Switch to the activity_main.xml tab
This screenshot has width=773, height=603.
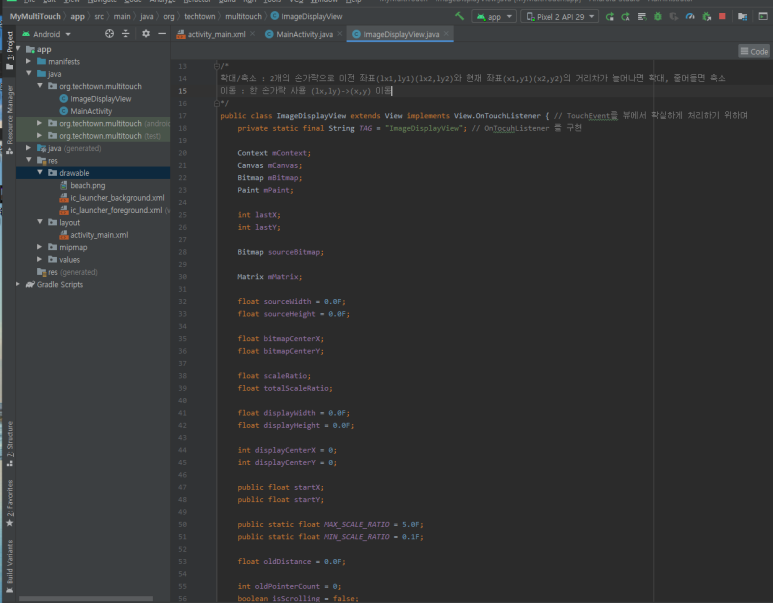point(217,34)
